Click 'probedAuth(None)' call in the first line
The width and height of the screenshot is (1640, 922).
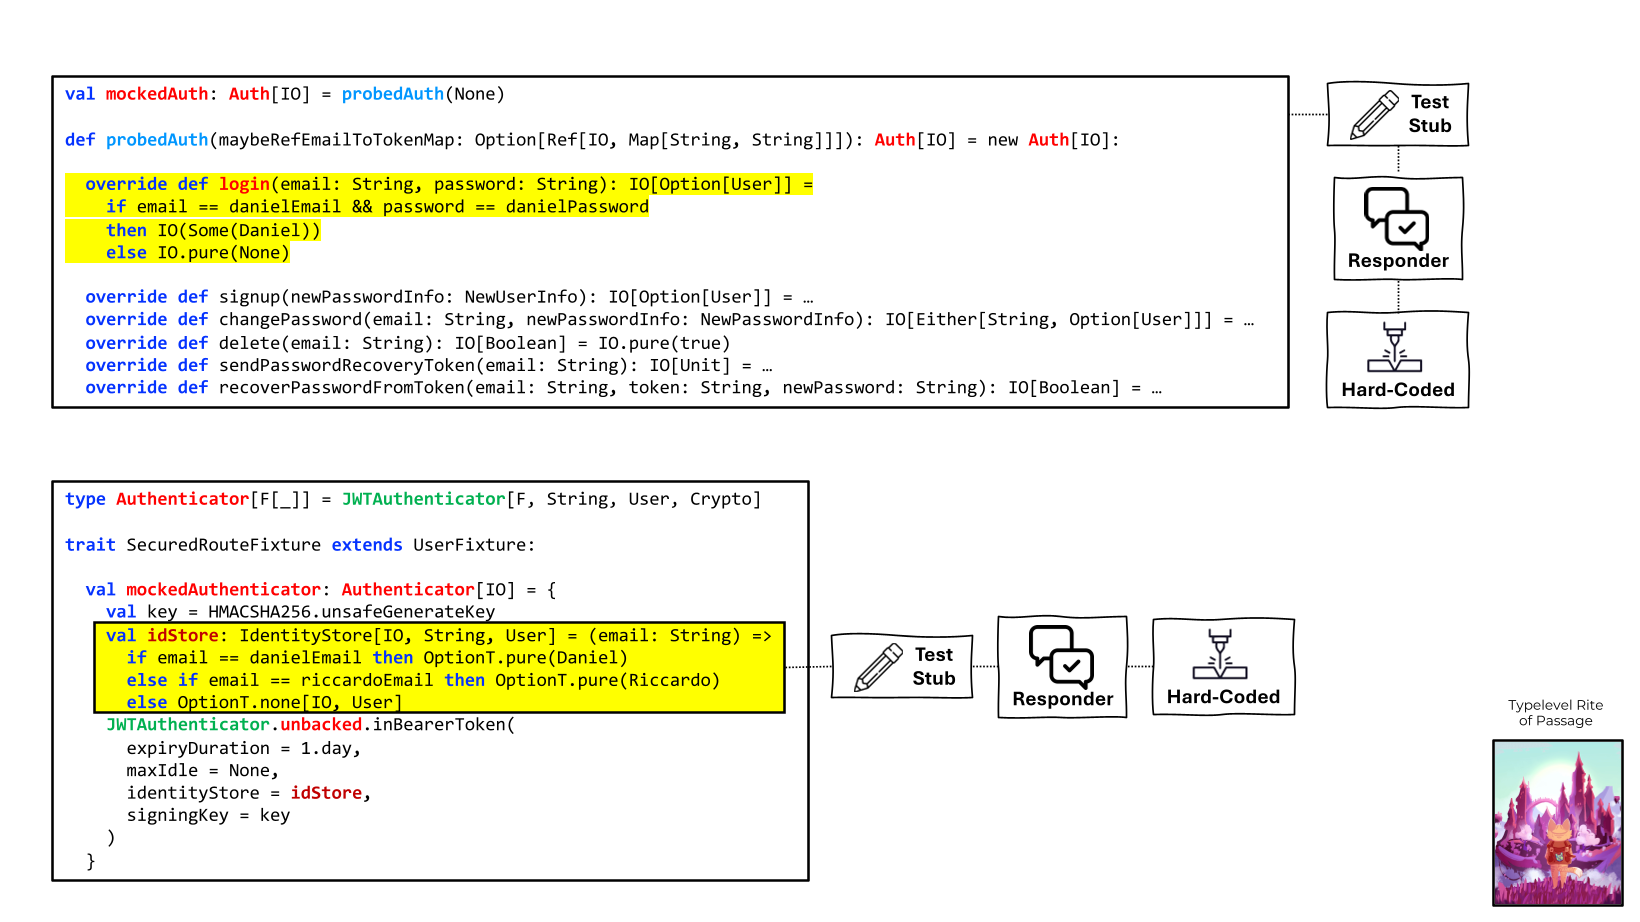[x=423, y=94]
